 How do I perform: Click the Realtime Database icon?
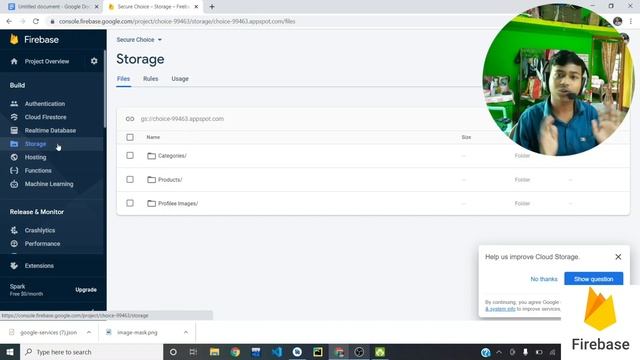[x=14, y=131]
